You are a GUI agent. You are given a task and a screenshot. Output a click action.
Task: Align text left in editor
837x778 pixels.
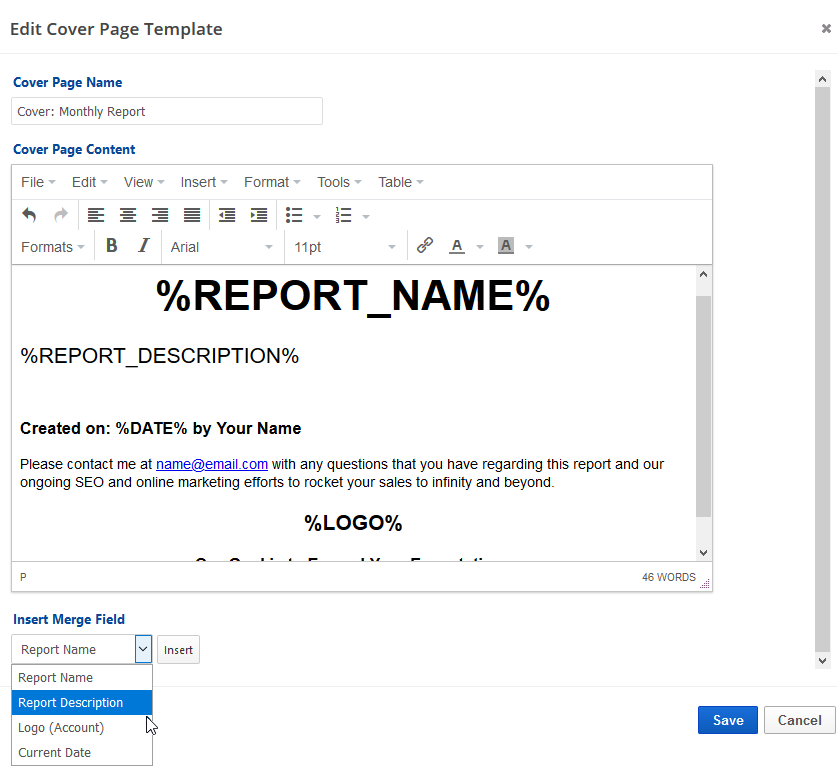click(96, 215)
